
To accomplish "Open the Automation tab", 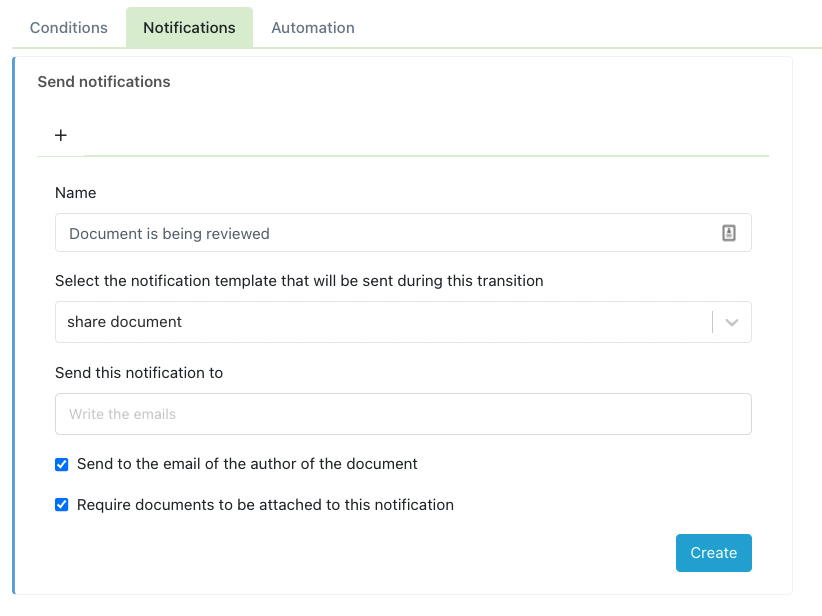I will 312,27.
